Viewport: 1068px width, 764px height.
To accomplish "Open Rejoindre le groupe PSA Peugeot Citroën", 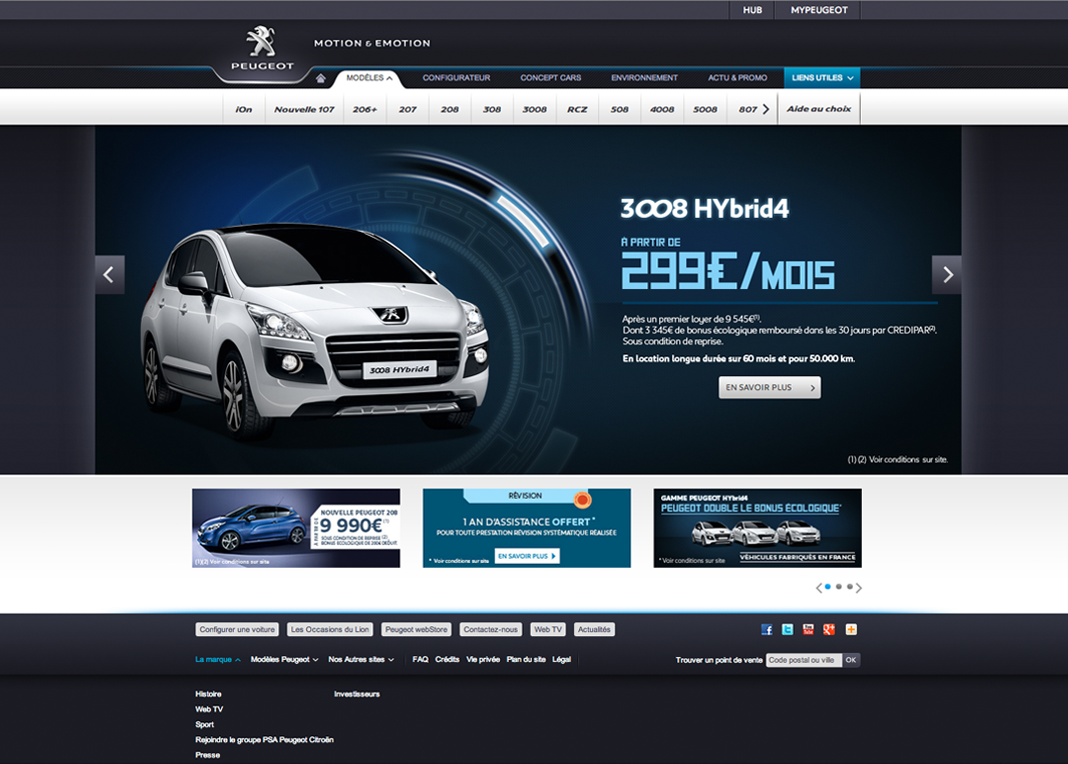I will 264,739.
